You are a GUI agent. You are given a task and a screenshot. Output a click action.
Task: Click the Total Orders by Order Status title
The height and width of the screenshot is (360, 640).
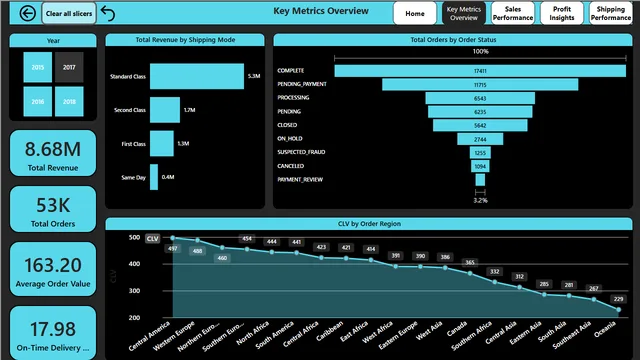[453, 40]
